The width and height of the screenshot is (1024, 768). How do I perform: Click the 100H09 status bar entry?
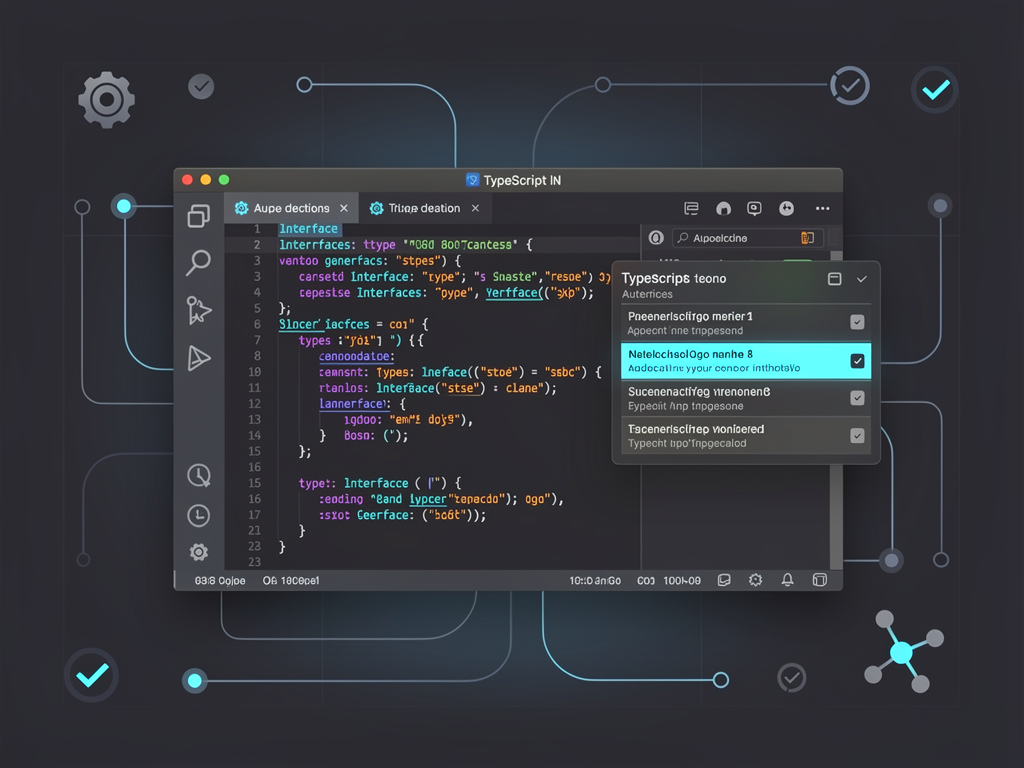tap(682, 581)
